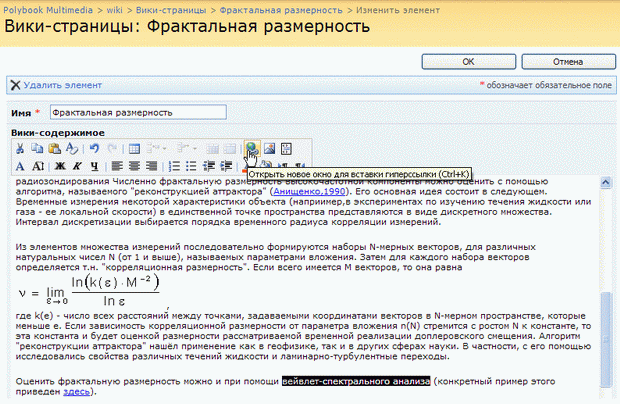This screenshot has width=620, height=404.
Task: Align text to the left
Action: coord(117,166)
